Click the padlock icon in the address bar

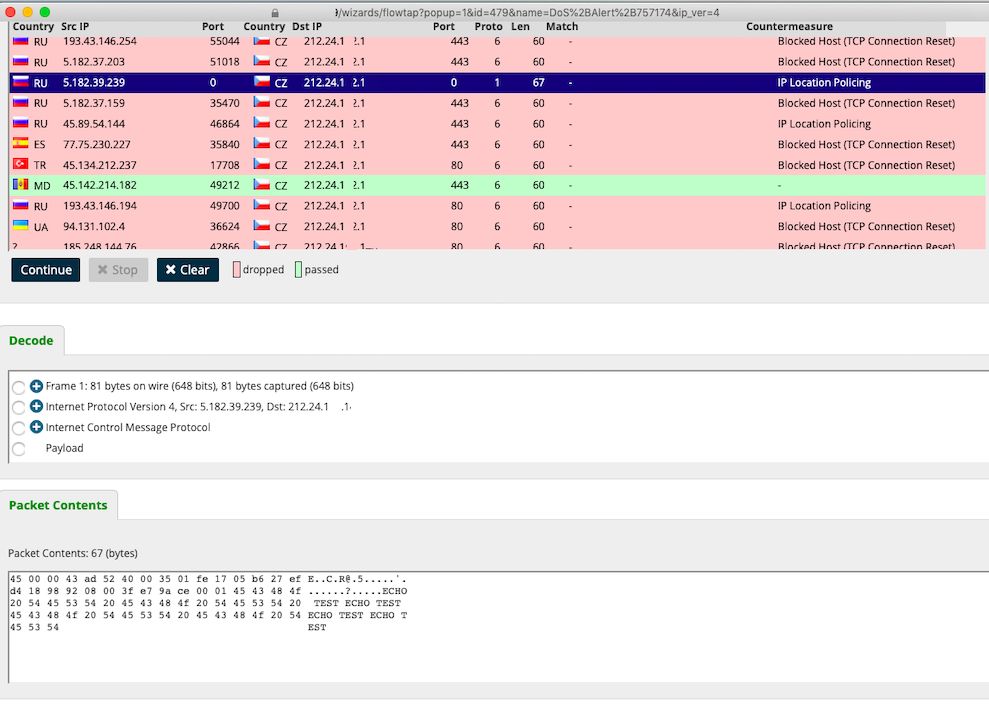(275, 13)
